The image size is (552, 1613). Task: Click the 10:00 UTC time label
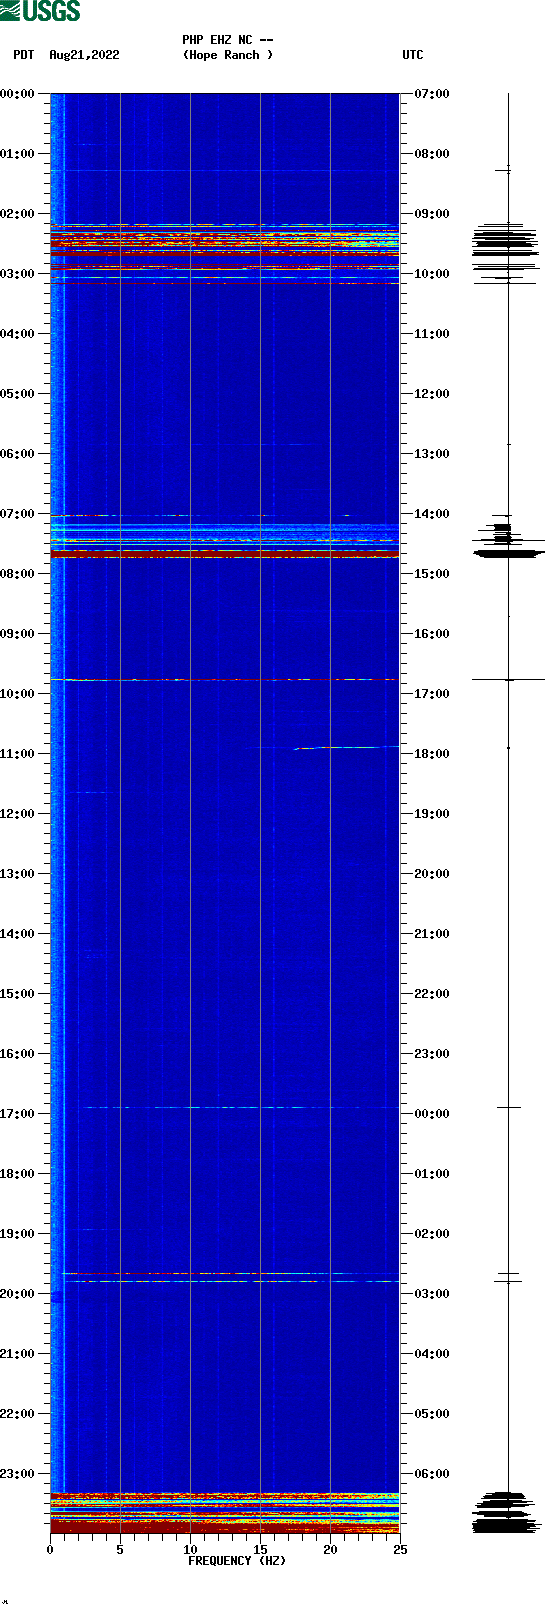tap(432, 273)
